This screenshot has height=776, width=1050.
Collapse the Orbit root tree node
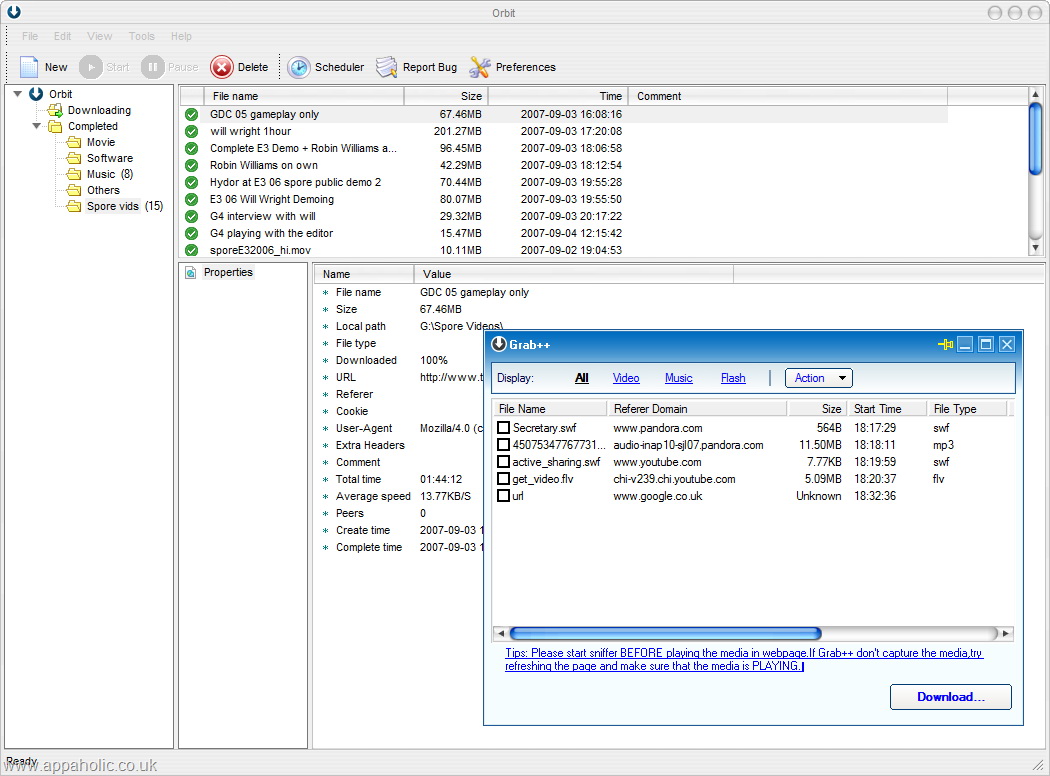(17, 94)
